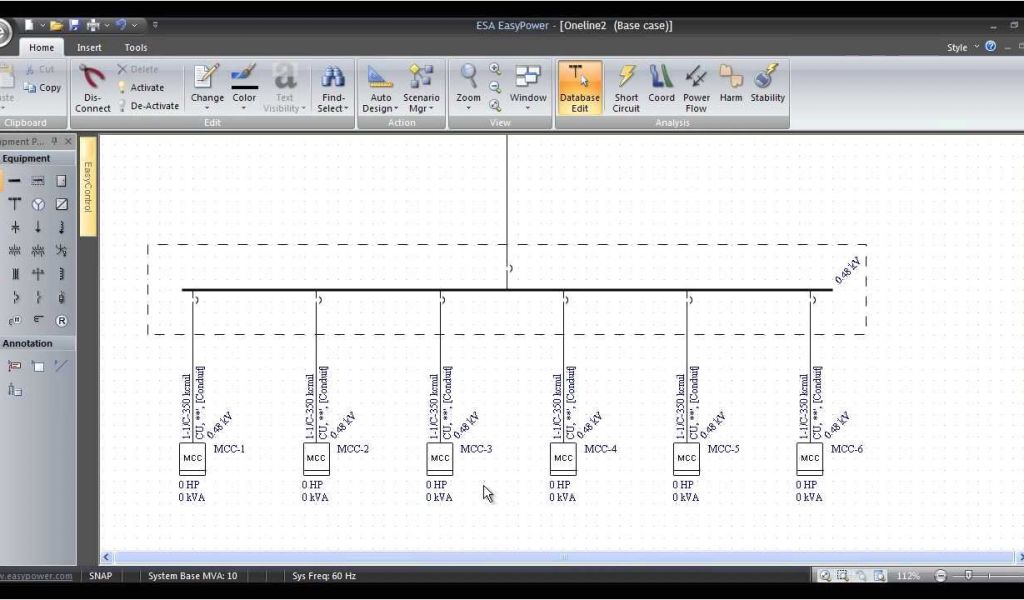
Task: Toggle Database Edit mode
Action: (579, 87)
